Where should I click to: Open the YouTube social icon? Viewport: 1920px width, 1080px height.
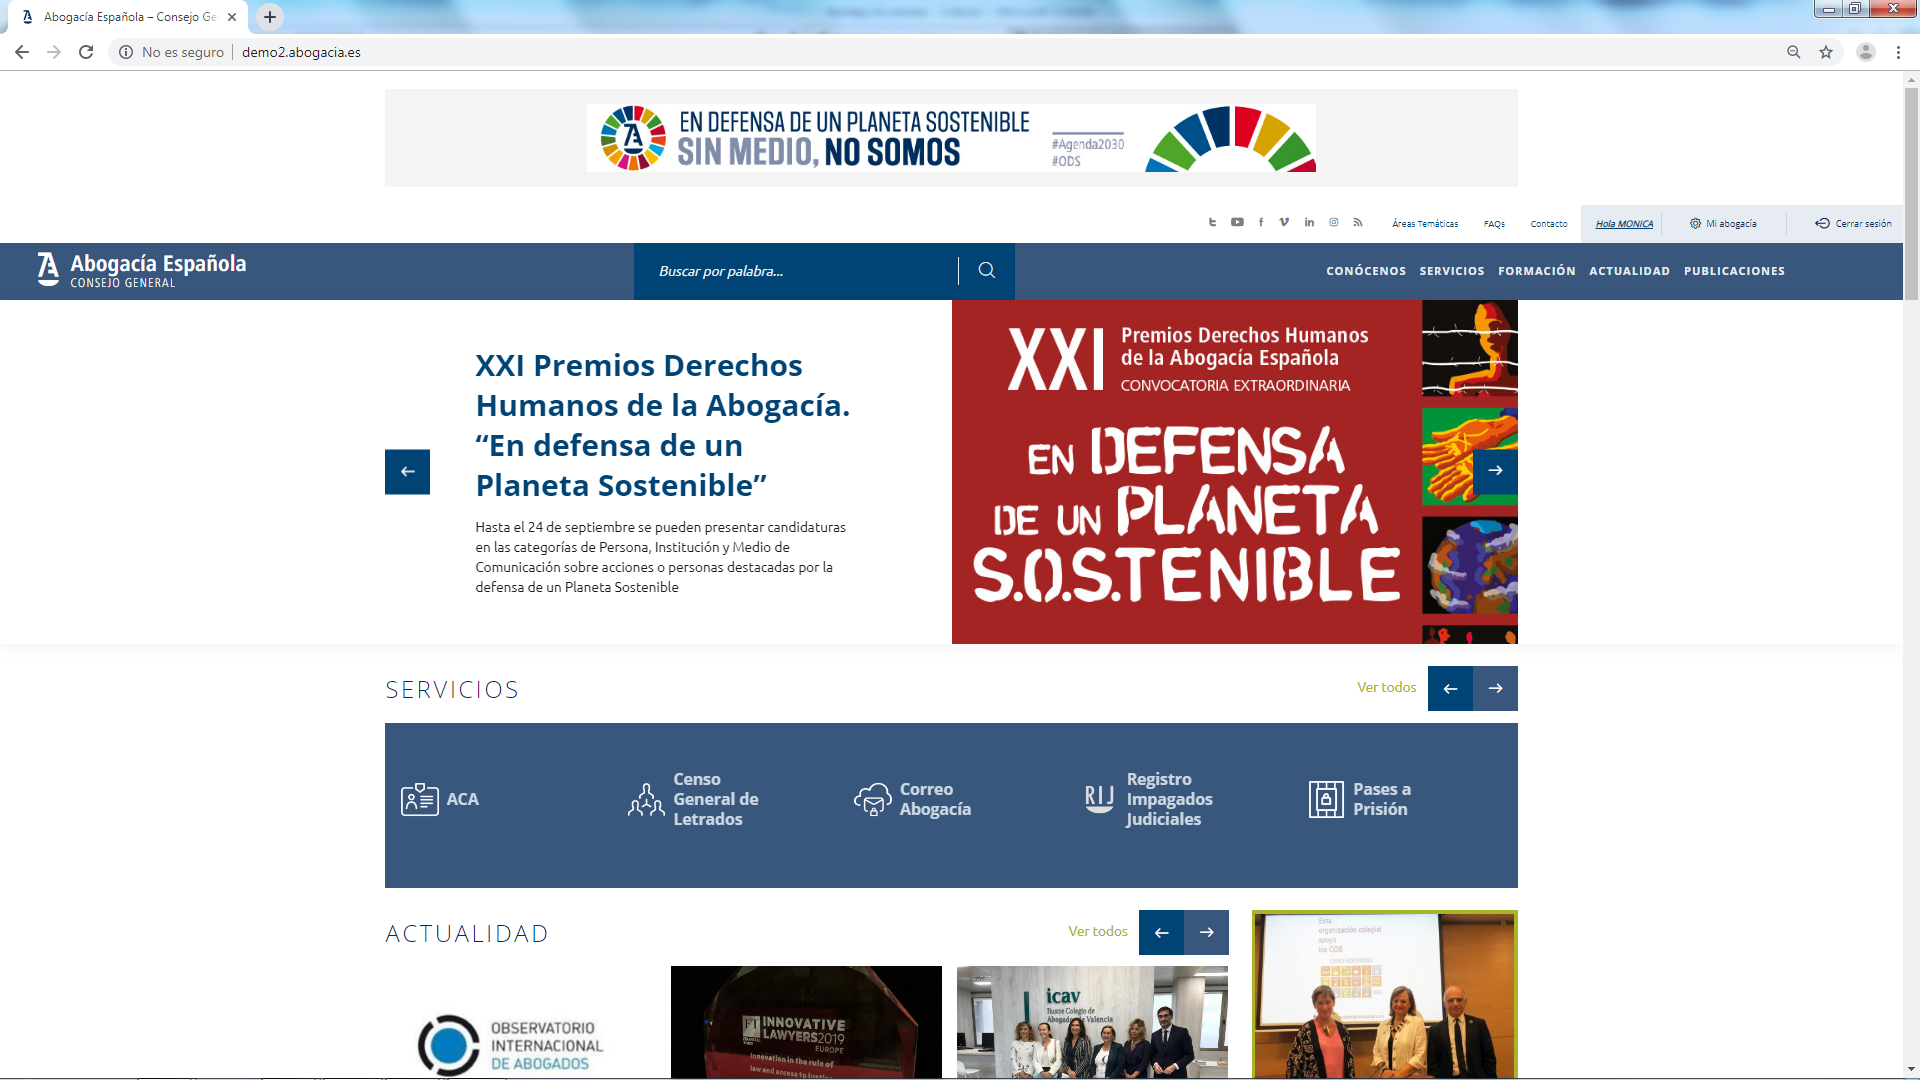point(1237,223)
